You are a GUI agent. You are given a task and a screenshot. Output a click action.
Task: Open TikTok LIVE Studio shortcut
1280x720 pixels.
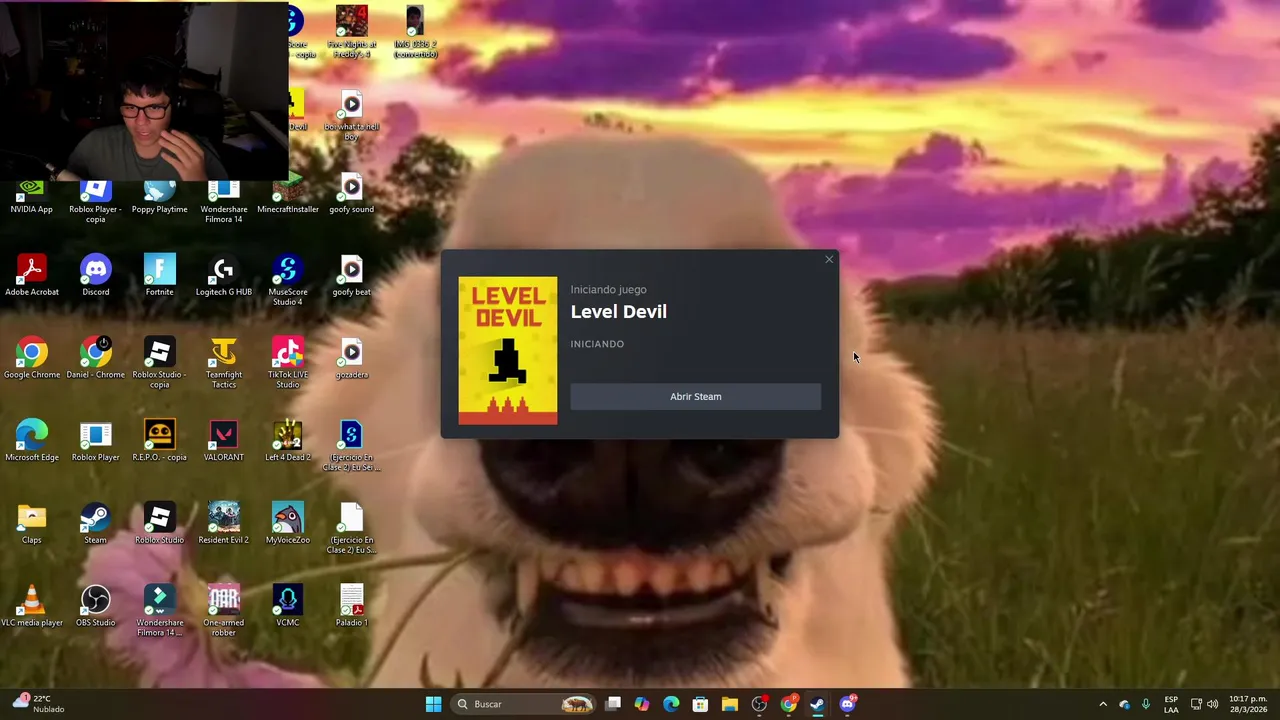coord(288,364)
